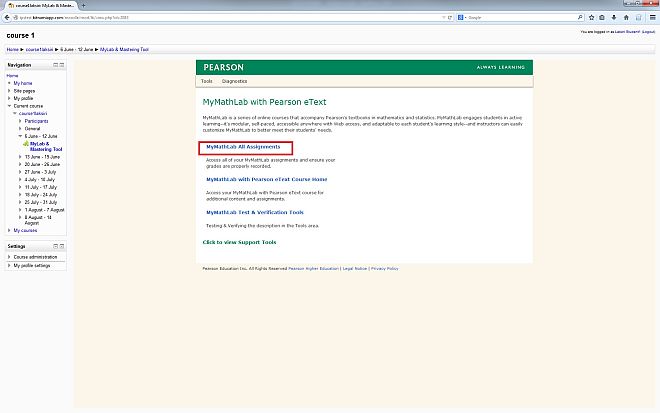Open the Firefox hamburger menu

coord(653,17)
